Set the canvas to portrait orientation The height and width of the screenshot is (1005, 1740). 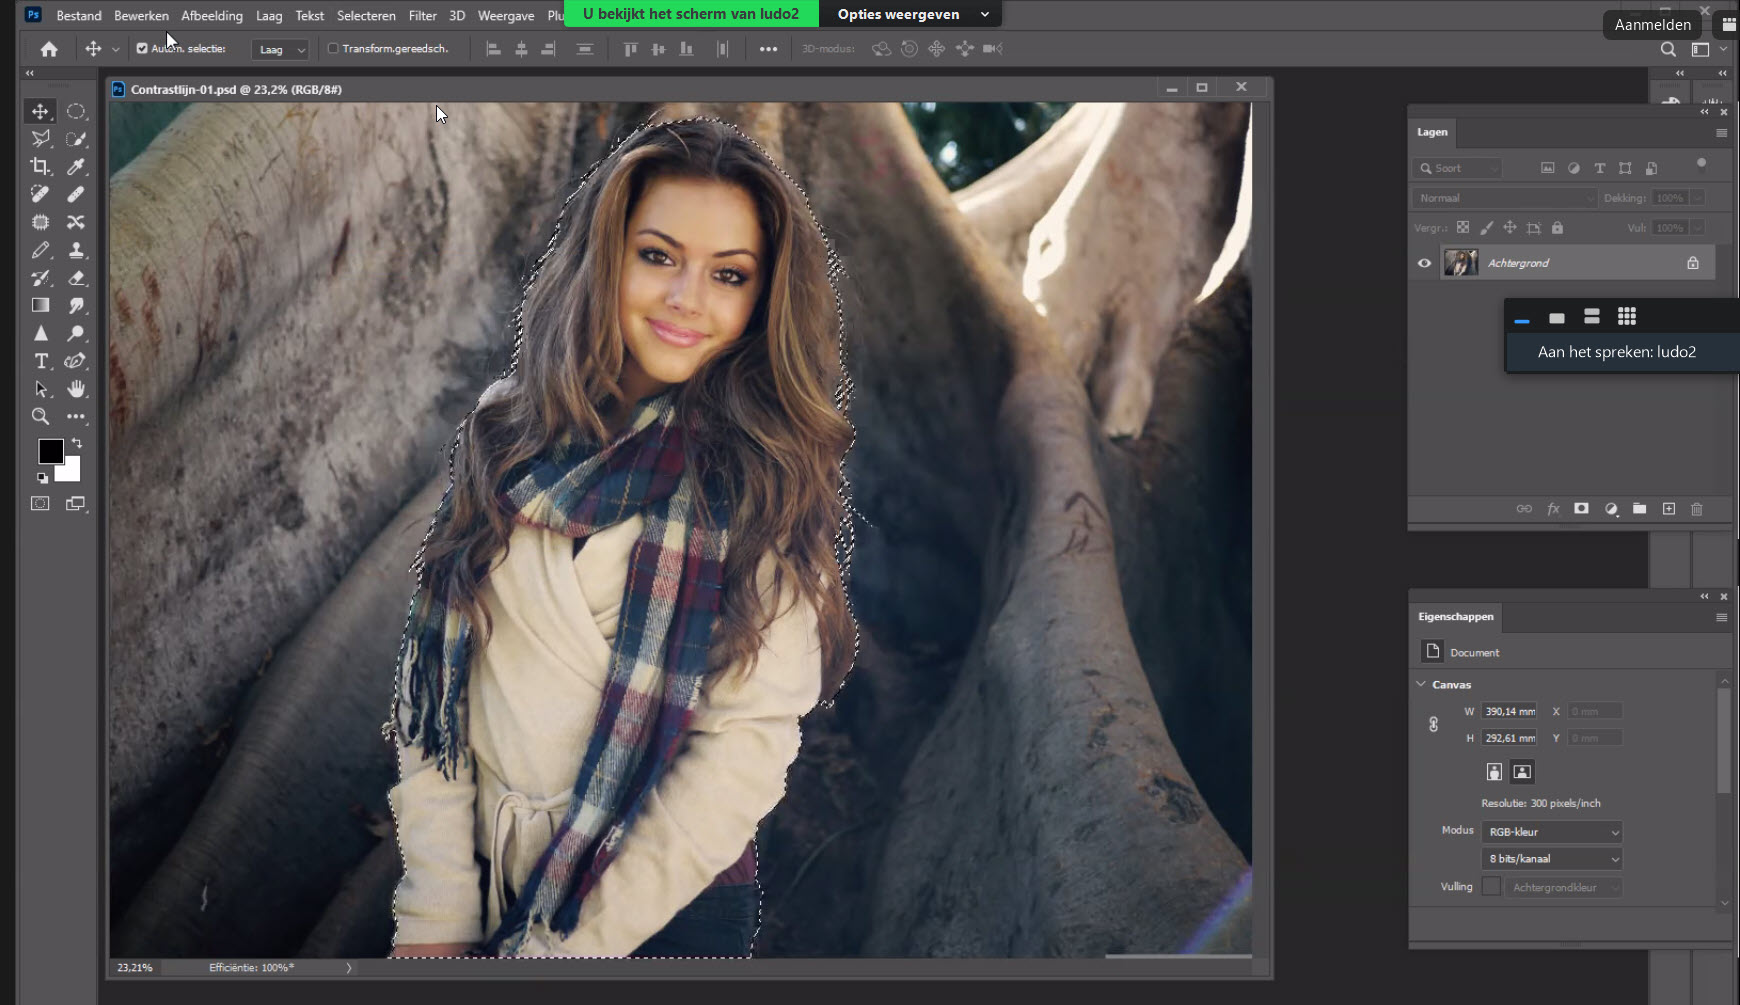[x=1494, y=771]
